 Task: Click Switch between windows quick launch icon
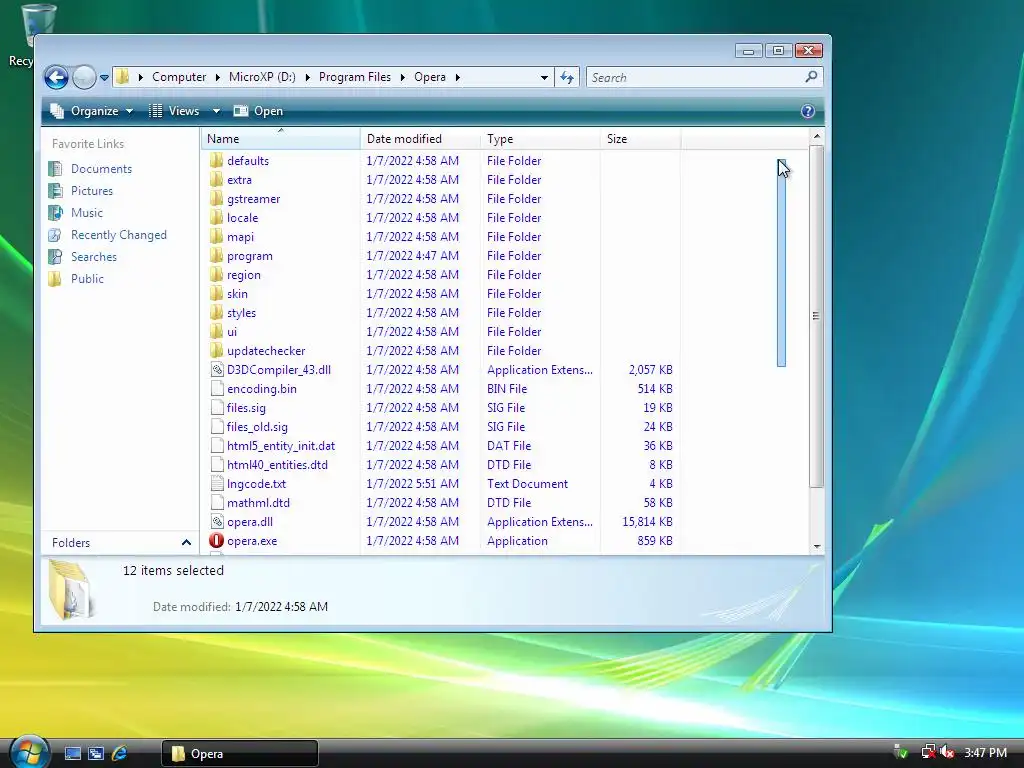[x=96, y=754]
